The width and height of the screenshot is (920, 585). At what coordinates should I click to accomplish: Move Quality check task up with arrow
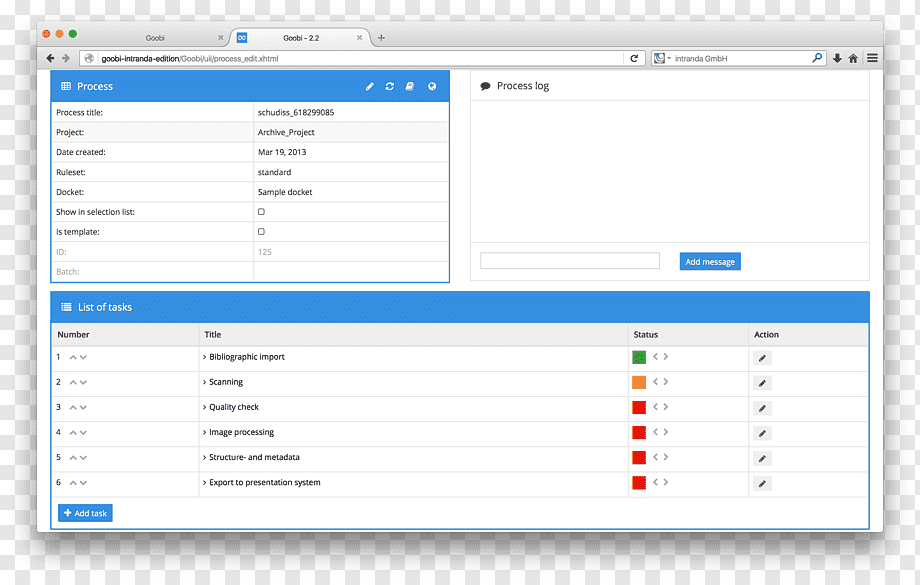pos(73,407)
